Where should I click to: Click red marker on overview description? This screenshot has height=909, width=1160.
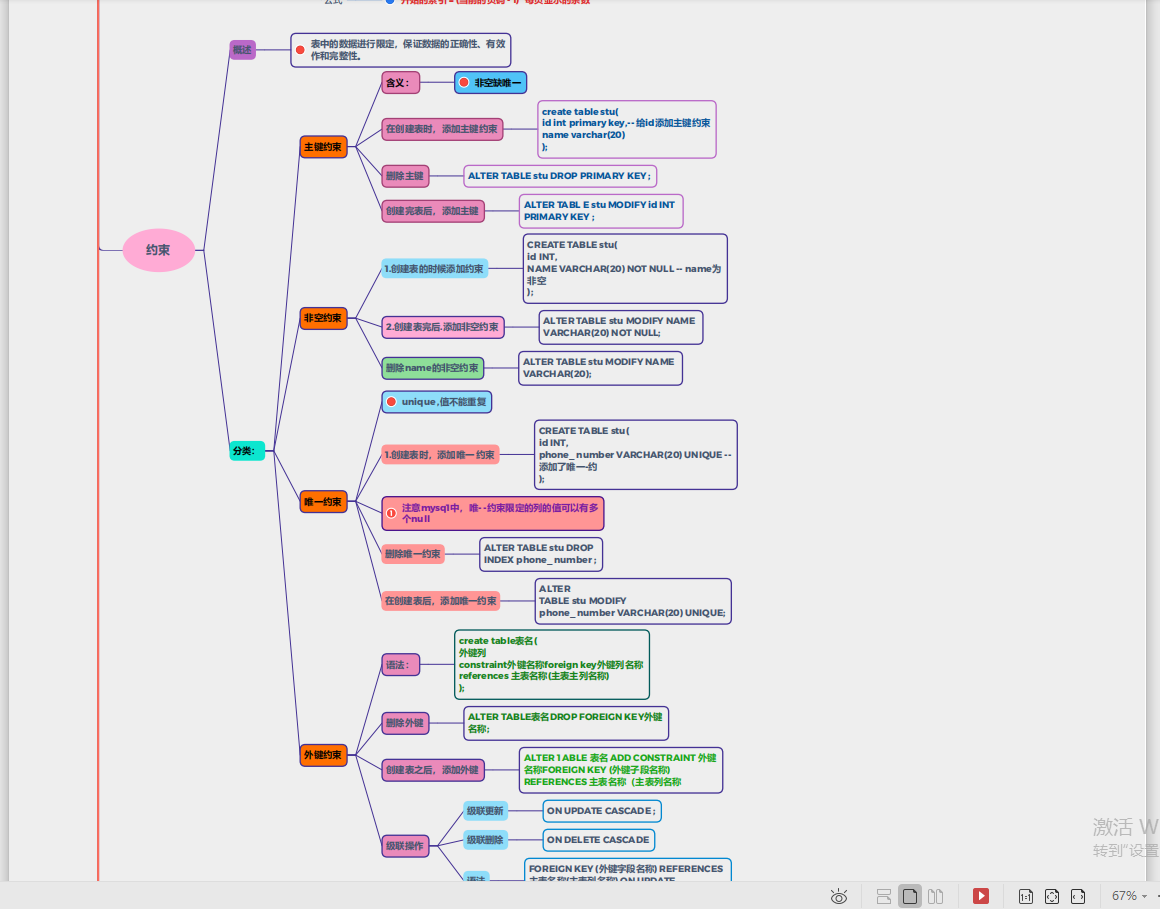click(x=300, y=50)
